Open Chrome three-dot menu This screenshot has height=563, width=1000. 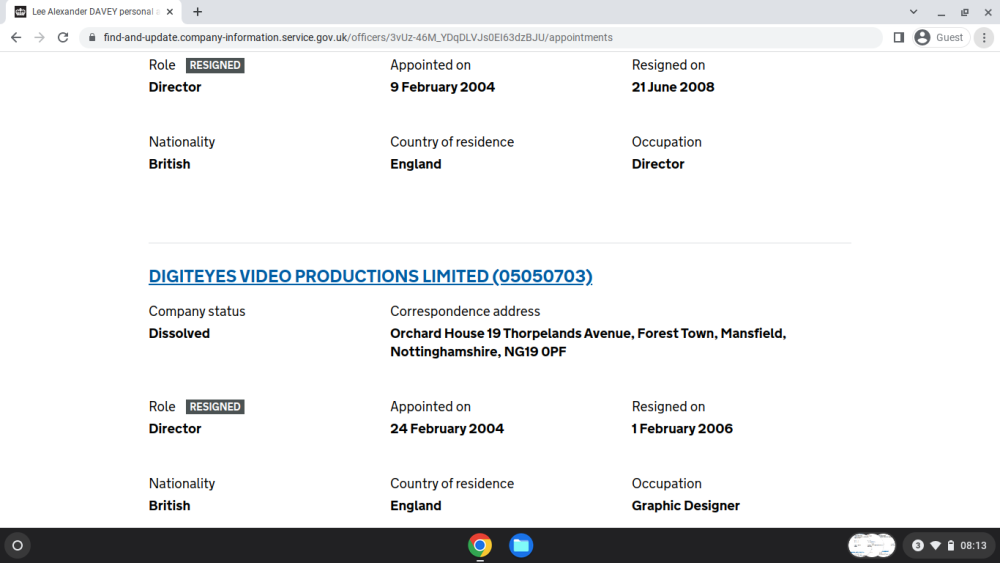pos(984,38)
